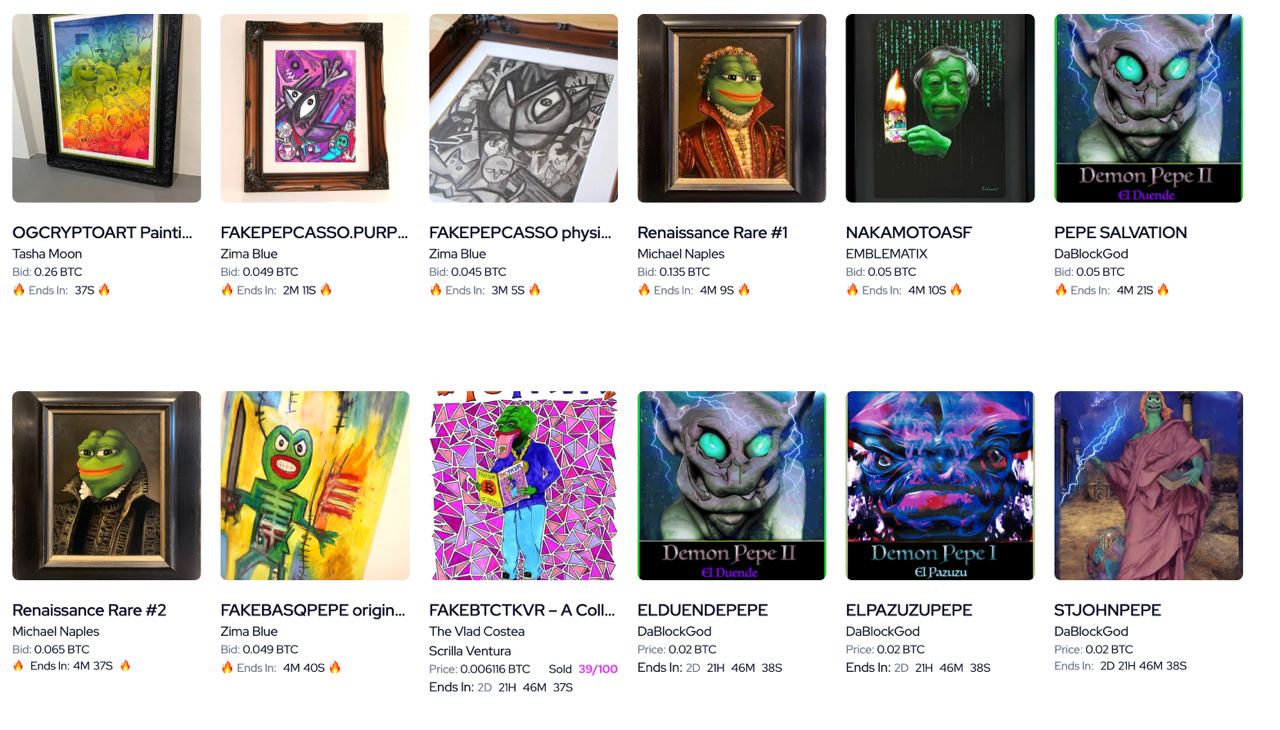Click the Michael Naples artist name under Renaissance Rare #1

(x=681, y=254)
